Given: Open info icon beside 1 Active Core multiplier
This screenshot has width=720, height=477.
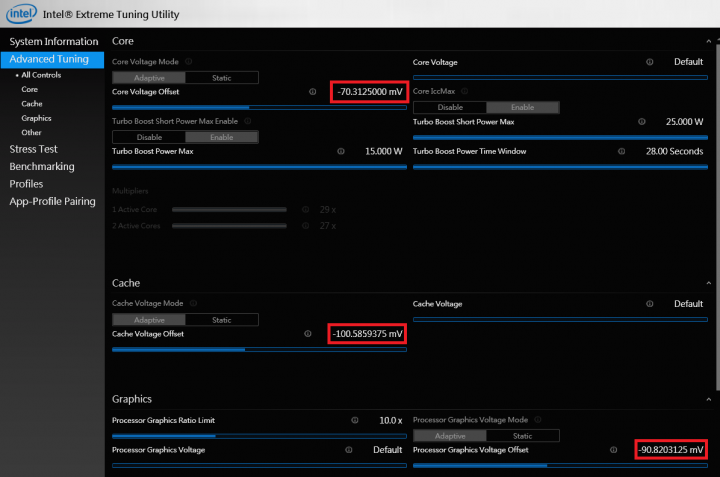Looking at the screenshot, I should [305, 209].
